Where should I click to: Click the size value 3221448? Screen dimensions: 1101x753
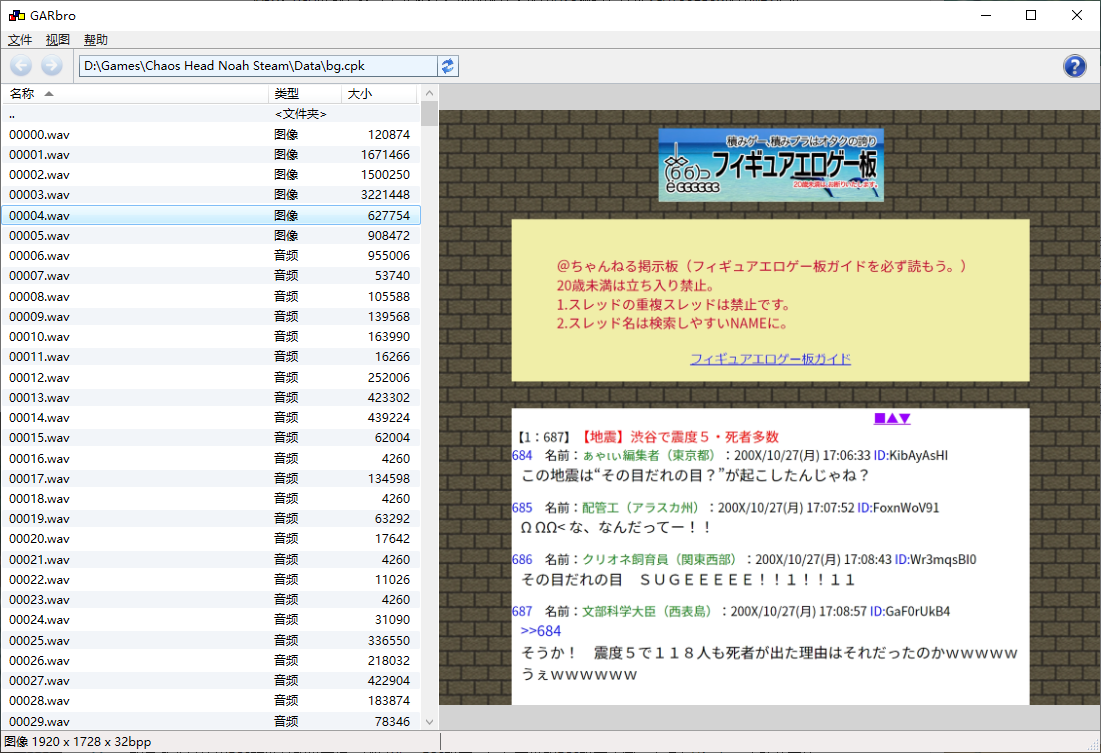click(x=385, y=195)
